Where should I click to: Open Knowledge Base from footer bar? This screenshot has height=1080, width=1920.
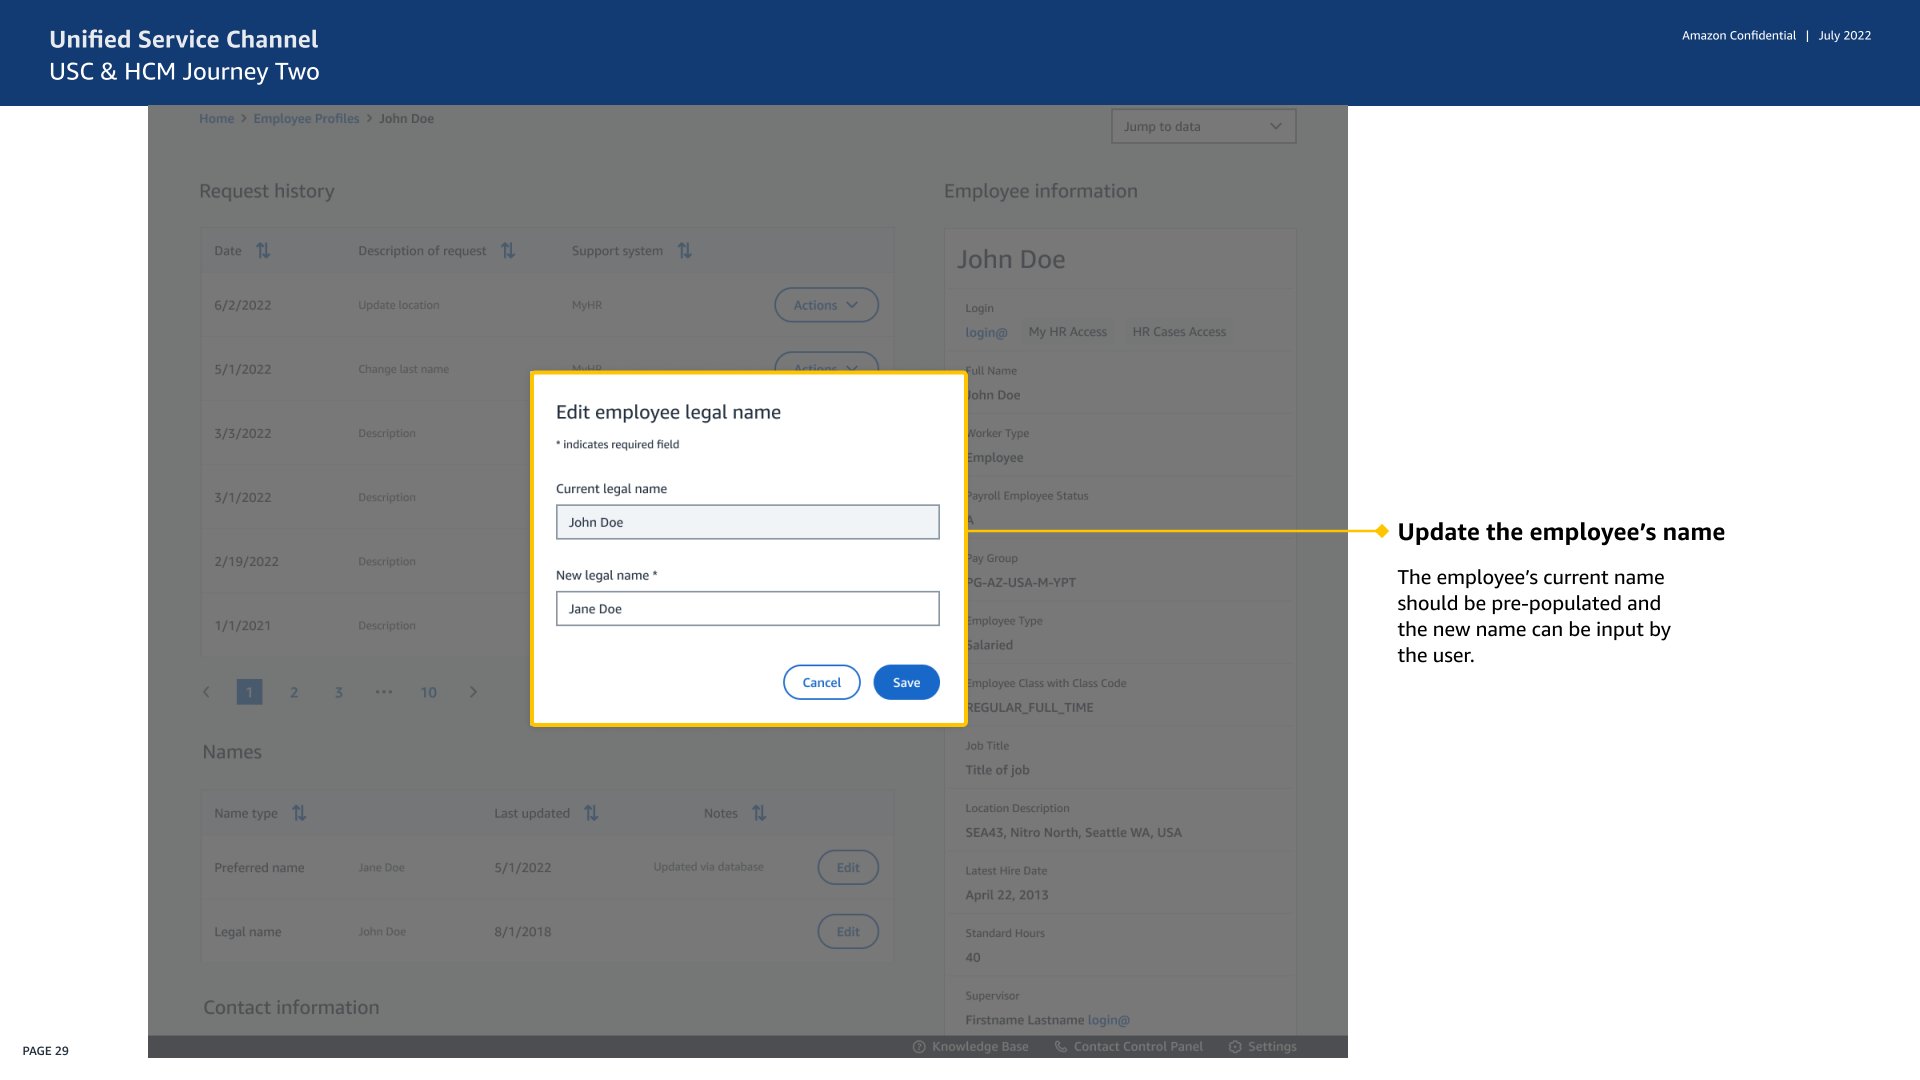(x=970, y=1046)
